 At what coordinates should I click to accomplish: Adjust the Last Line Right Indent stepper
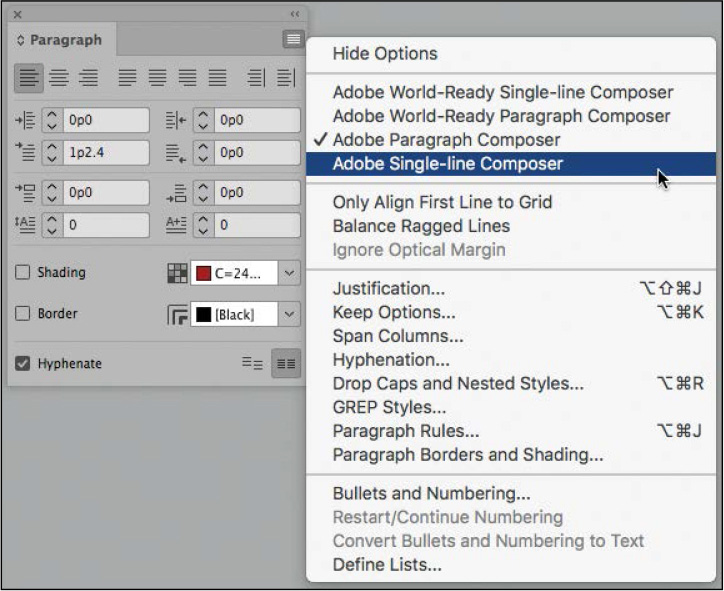click(x=203, y=152)
